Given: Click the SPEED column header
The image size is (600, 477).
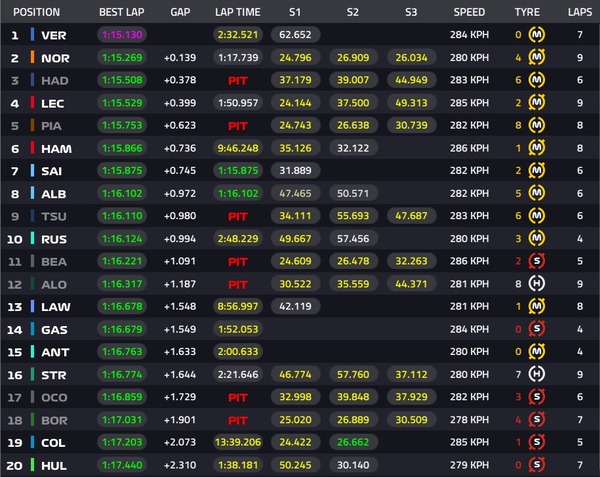Looking at the screenshot, I should [x=468, y=12].
